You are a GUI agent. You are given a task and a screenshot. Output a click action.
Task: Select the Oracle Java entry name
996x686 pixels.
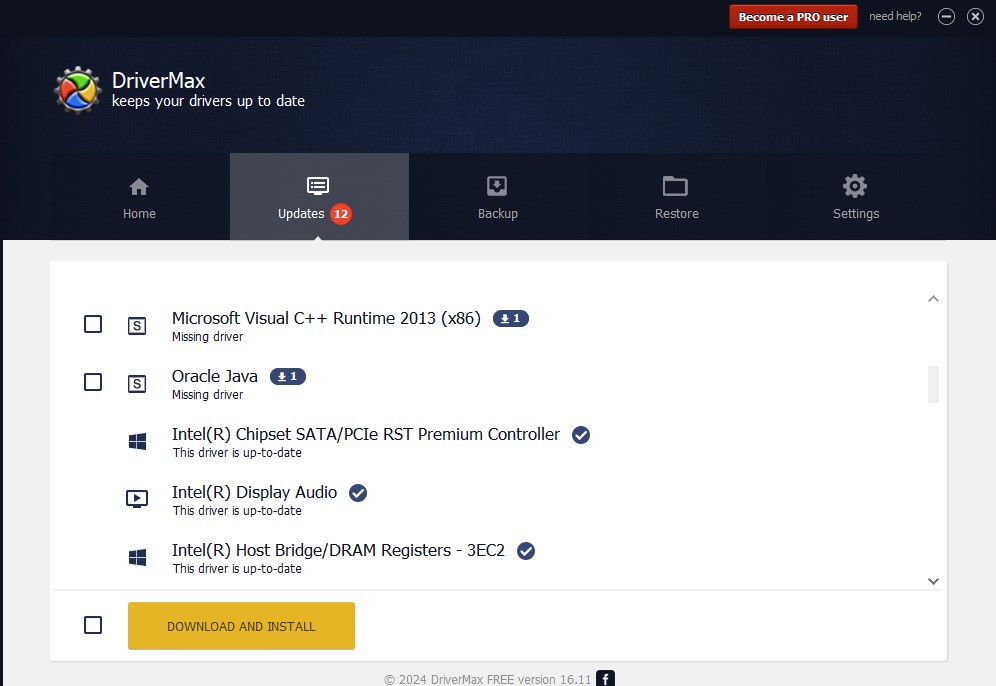coord(215,376)
